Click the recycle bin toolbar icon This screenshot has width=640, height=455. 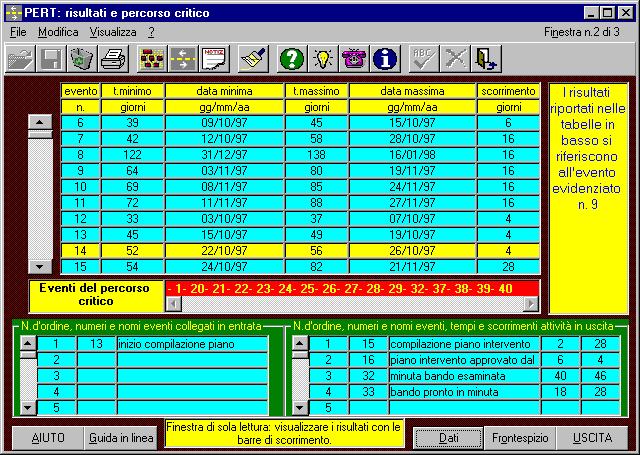(x=82, y=59)
